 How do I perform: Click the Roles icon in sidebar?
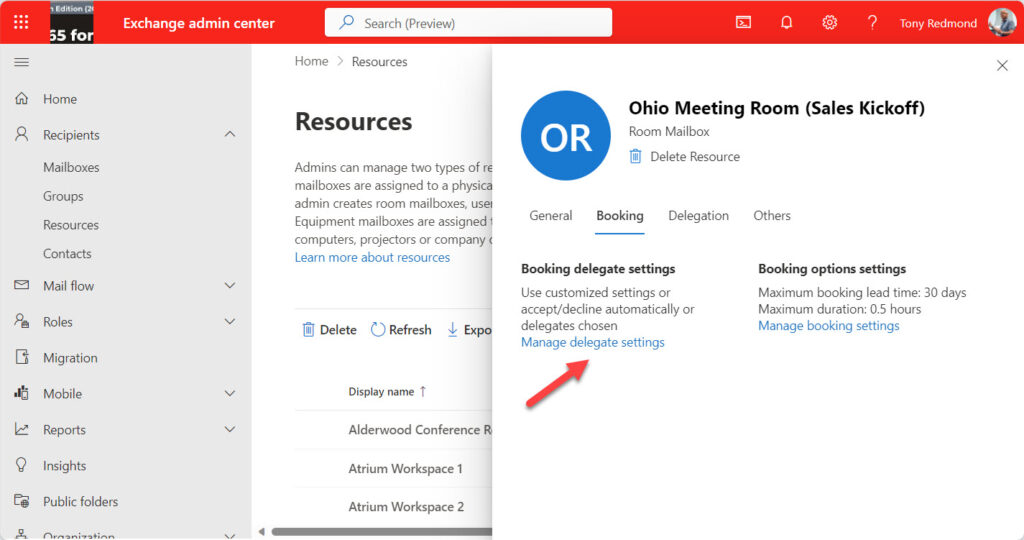click(x=22, y=321)
